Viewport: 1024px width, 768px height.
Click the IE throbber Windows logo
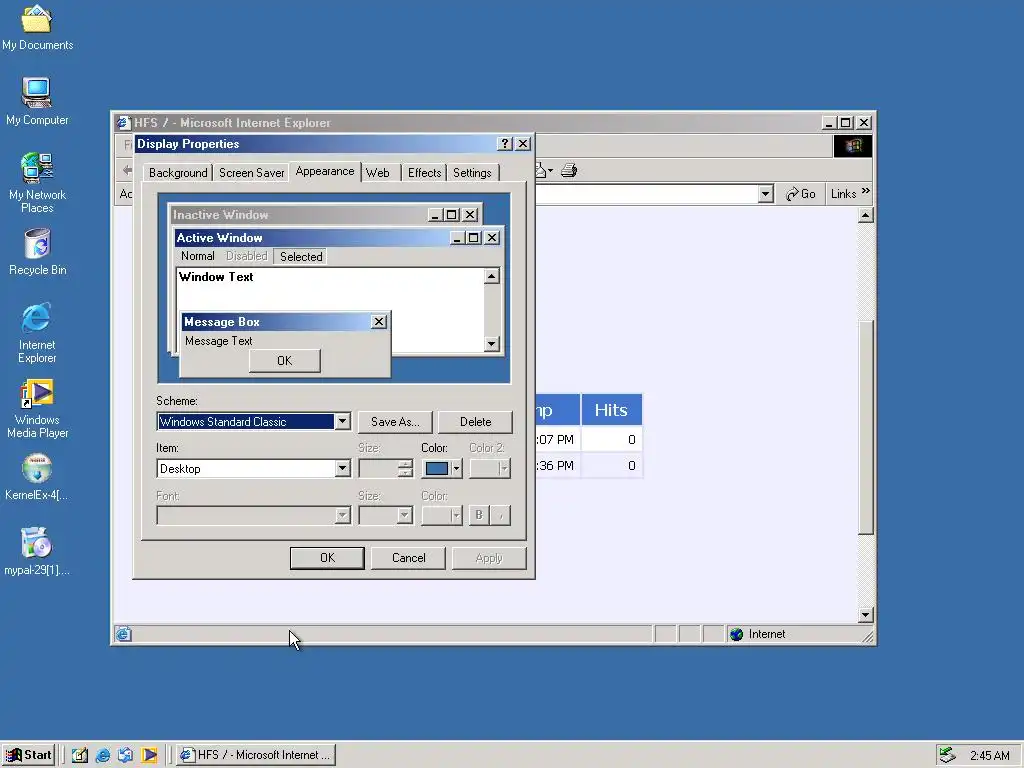[852, 146]
